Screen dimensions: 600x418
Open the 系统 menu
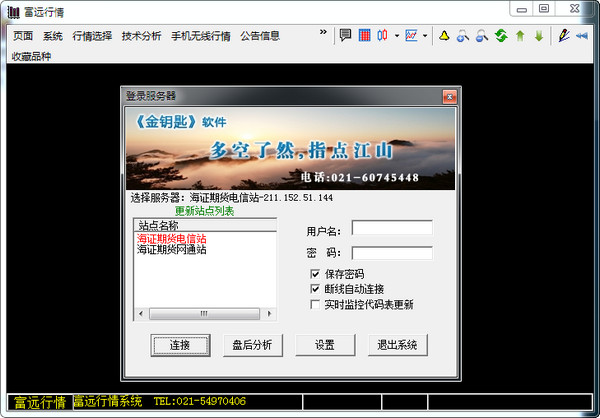(x=53, y=36)
